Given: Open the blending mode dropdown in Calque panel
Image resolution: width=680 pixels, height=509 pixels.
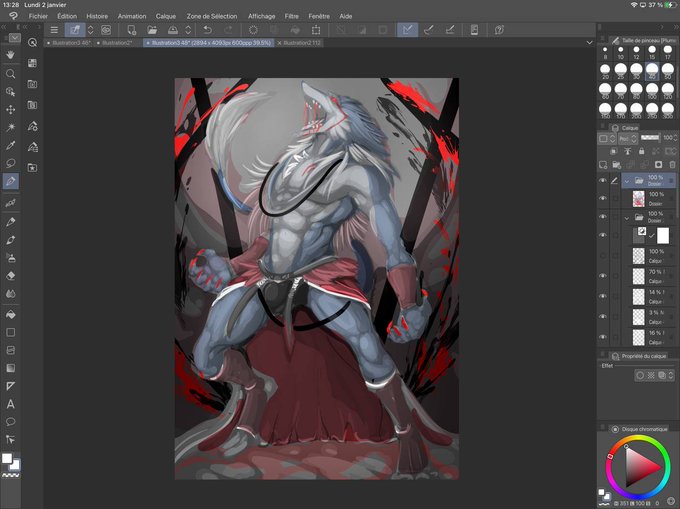Looking at the screenshot, I should 628,139.
